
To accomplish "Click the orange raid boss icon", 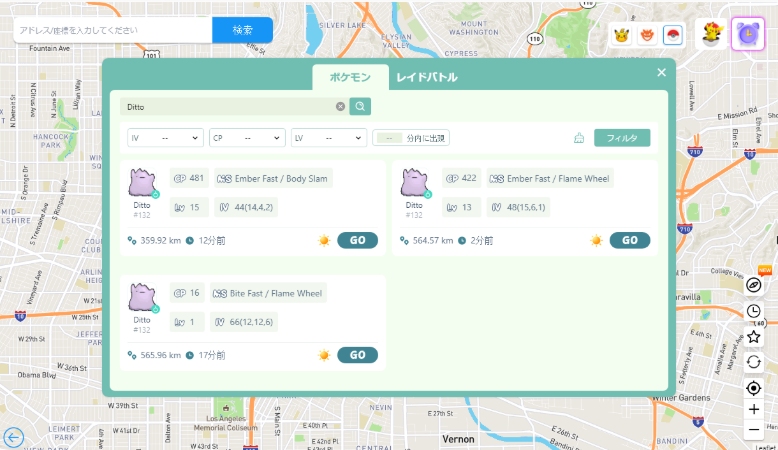I will coord(647,35).
